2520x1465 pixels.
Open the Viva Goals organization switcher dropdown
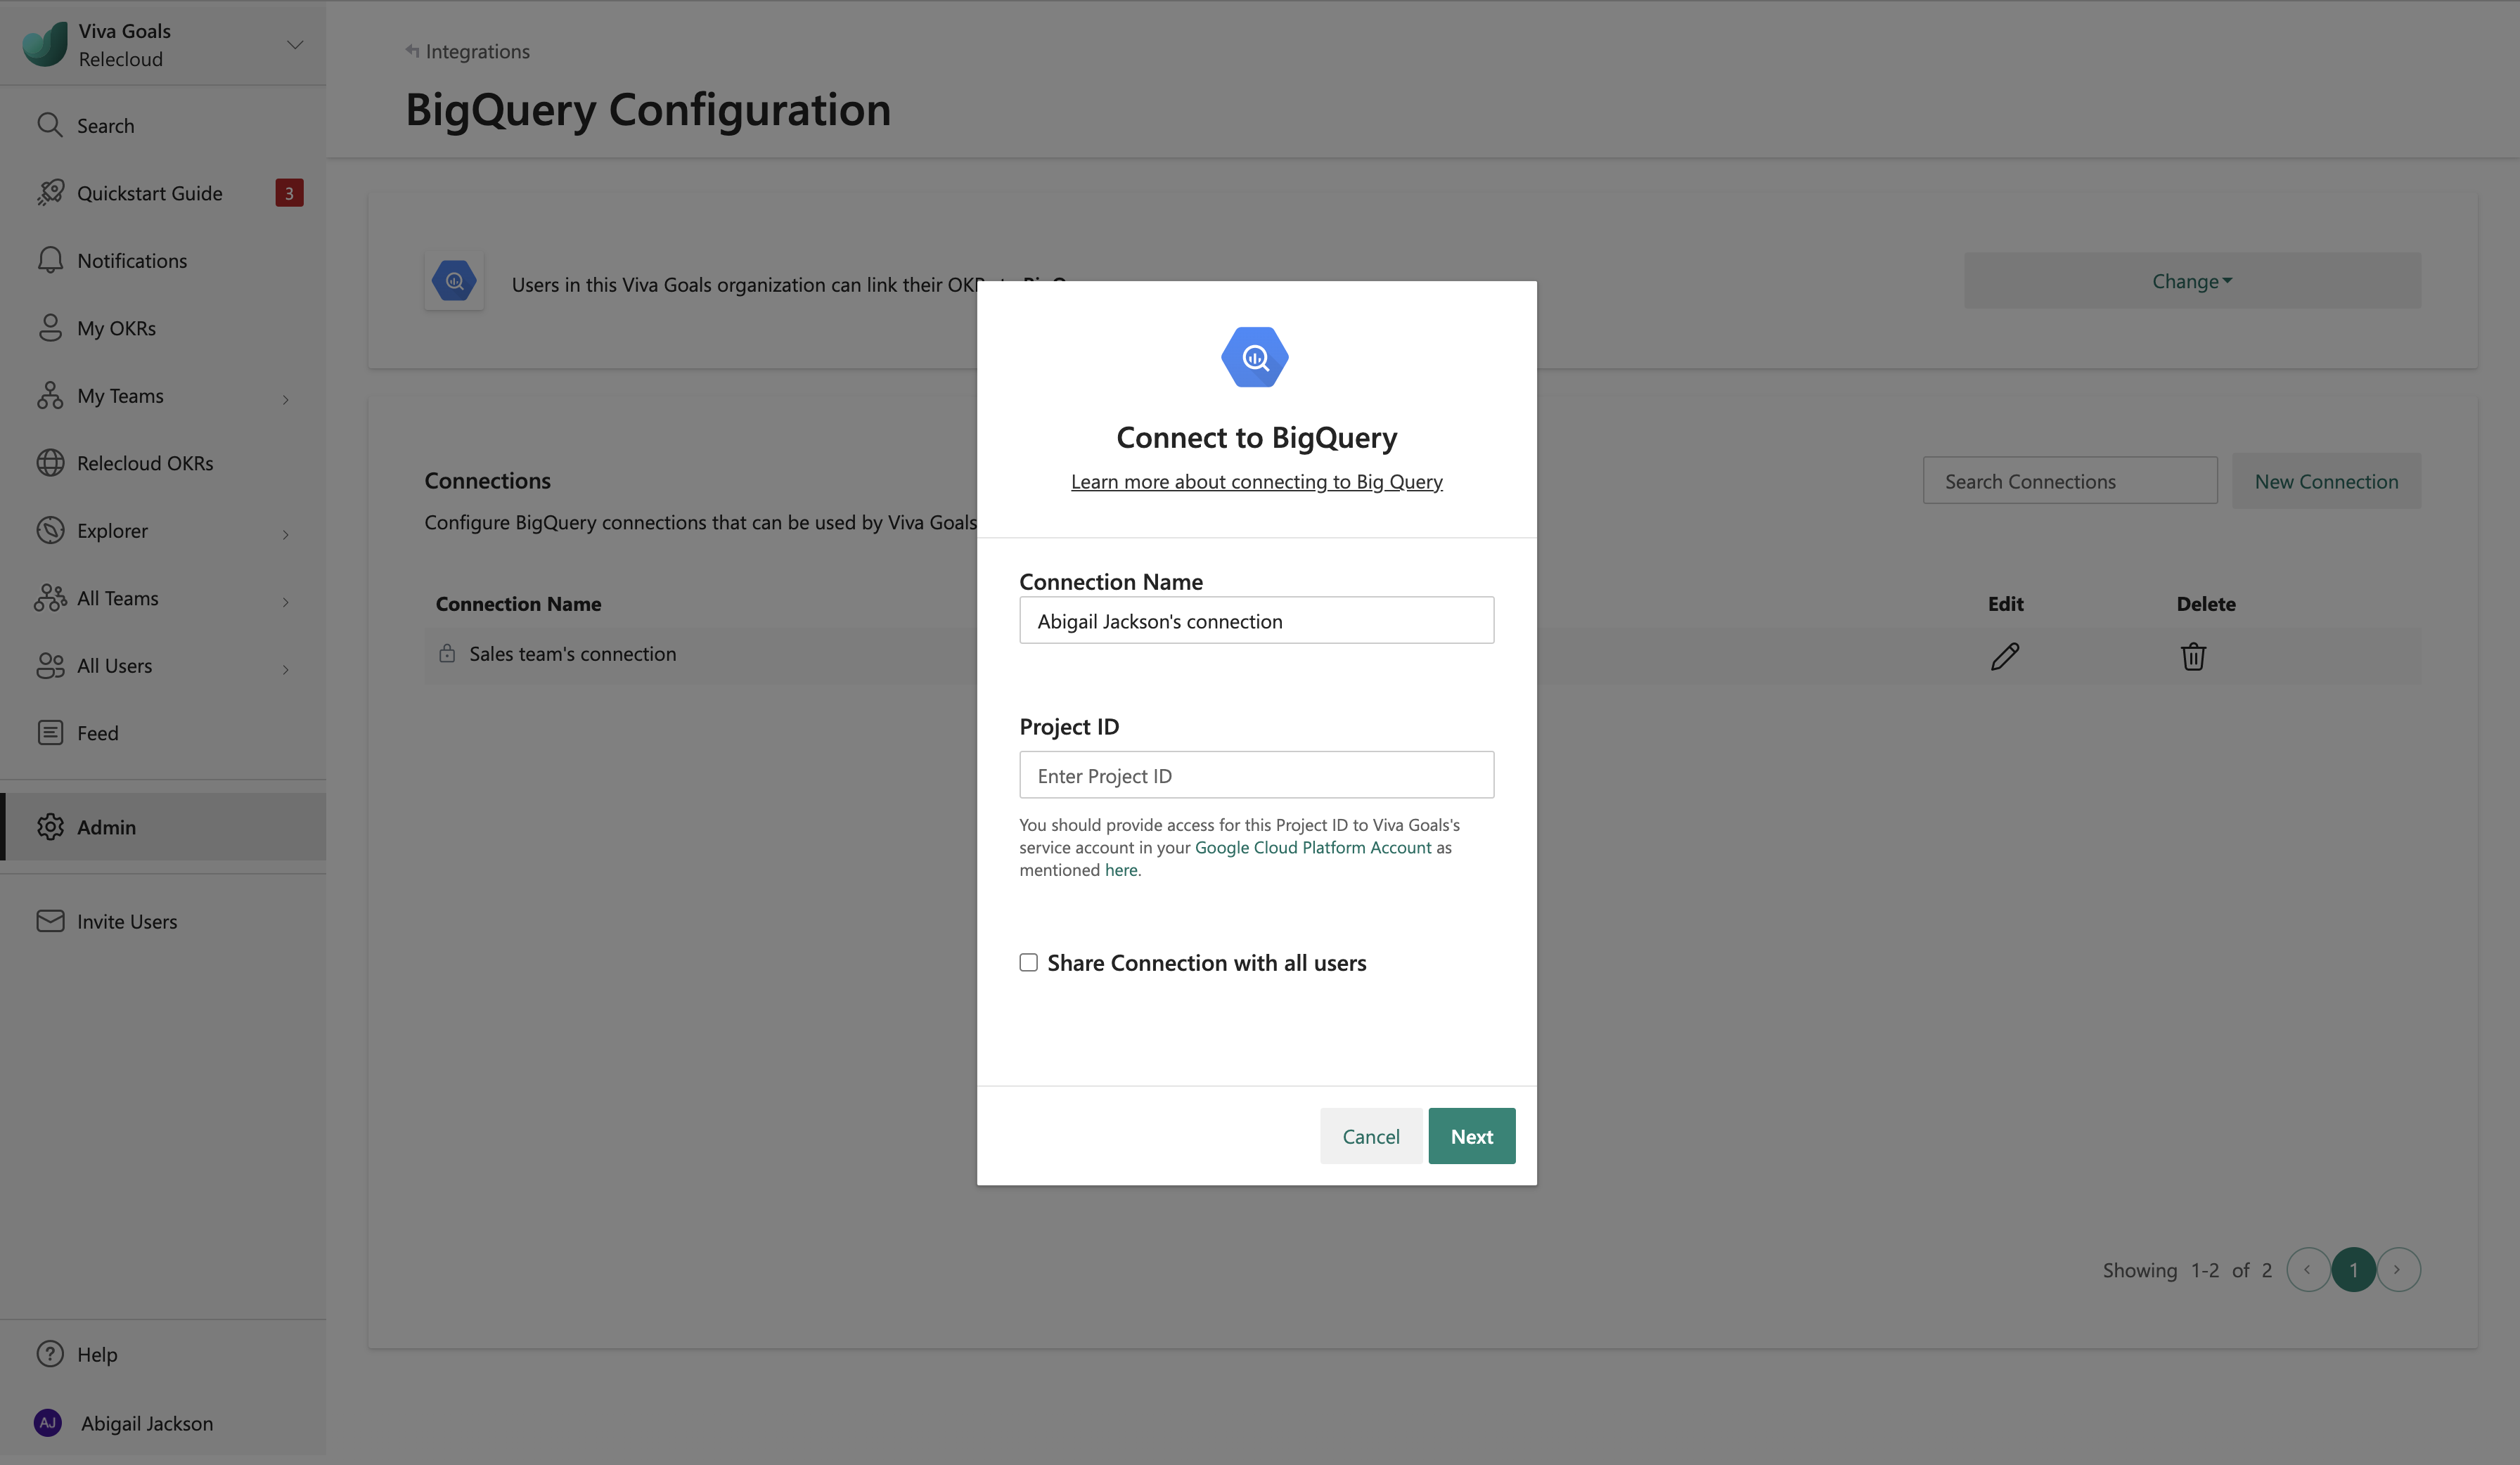coord(294,44)
